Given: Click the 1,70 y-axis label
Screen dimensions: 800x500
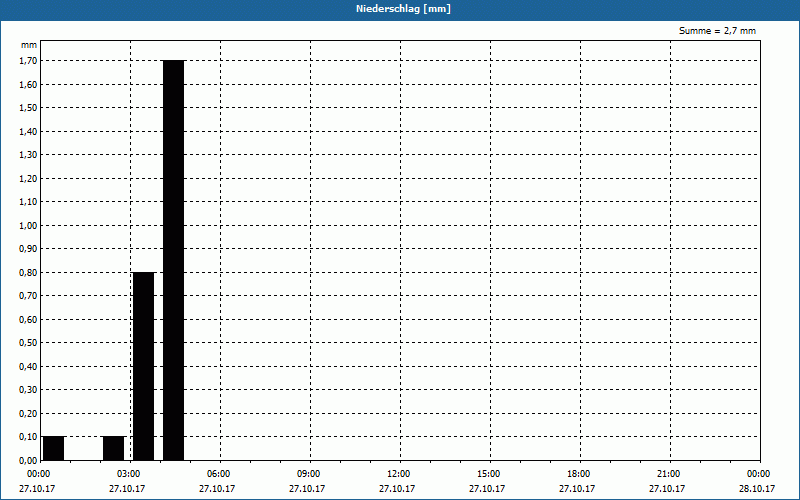Looking at the screenshot, I should coord(28,61).
